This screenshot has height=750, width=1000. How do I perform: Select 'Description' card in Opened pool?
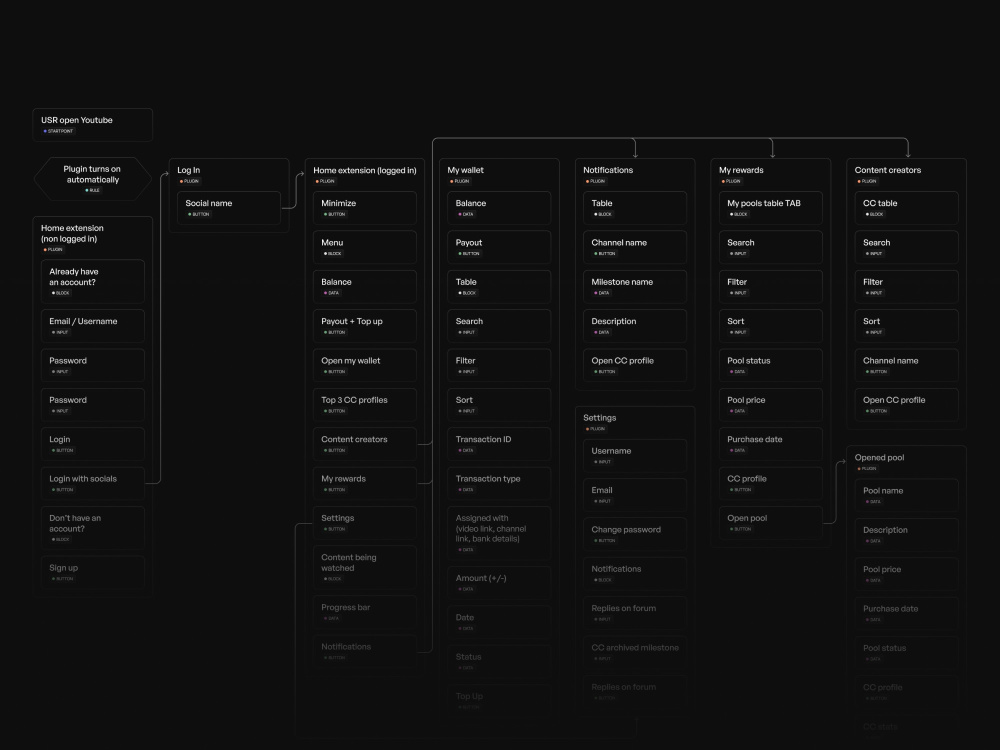coord(907,535)
